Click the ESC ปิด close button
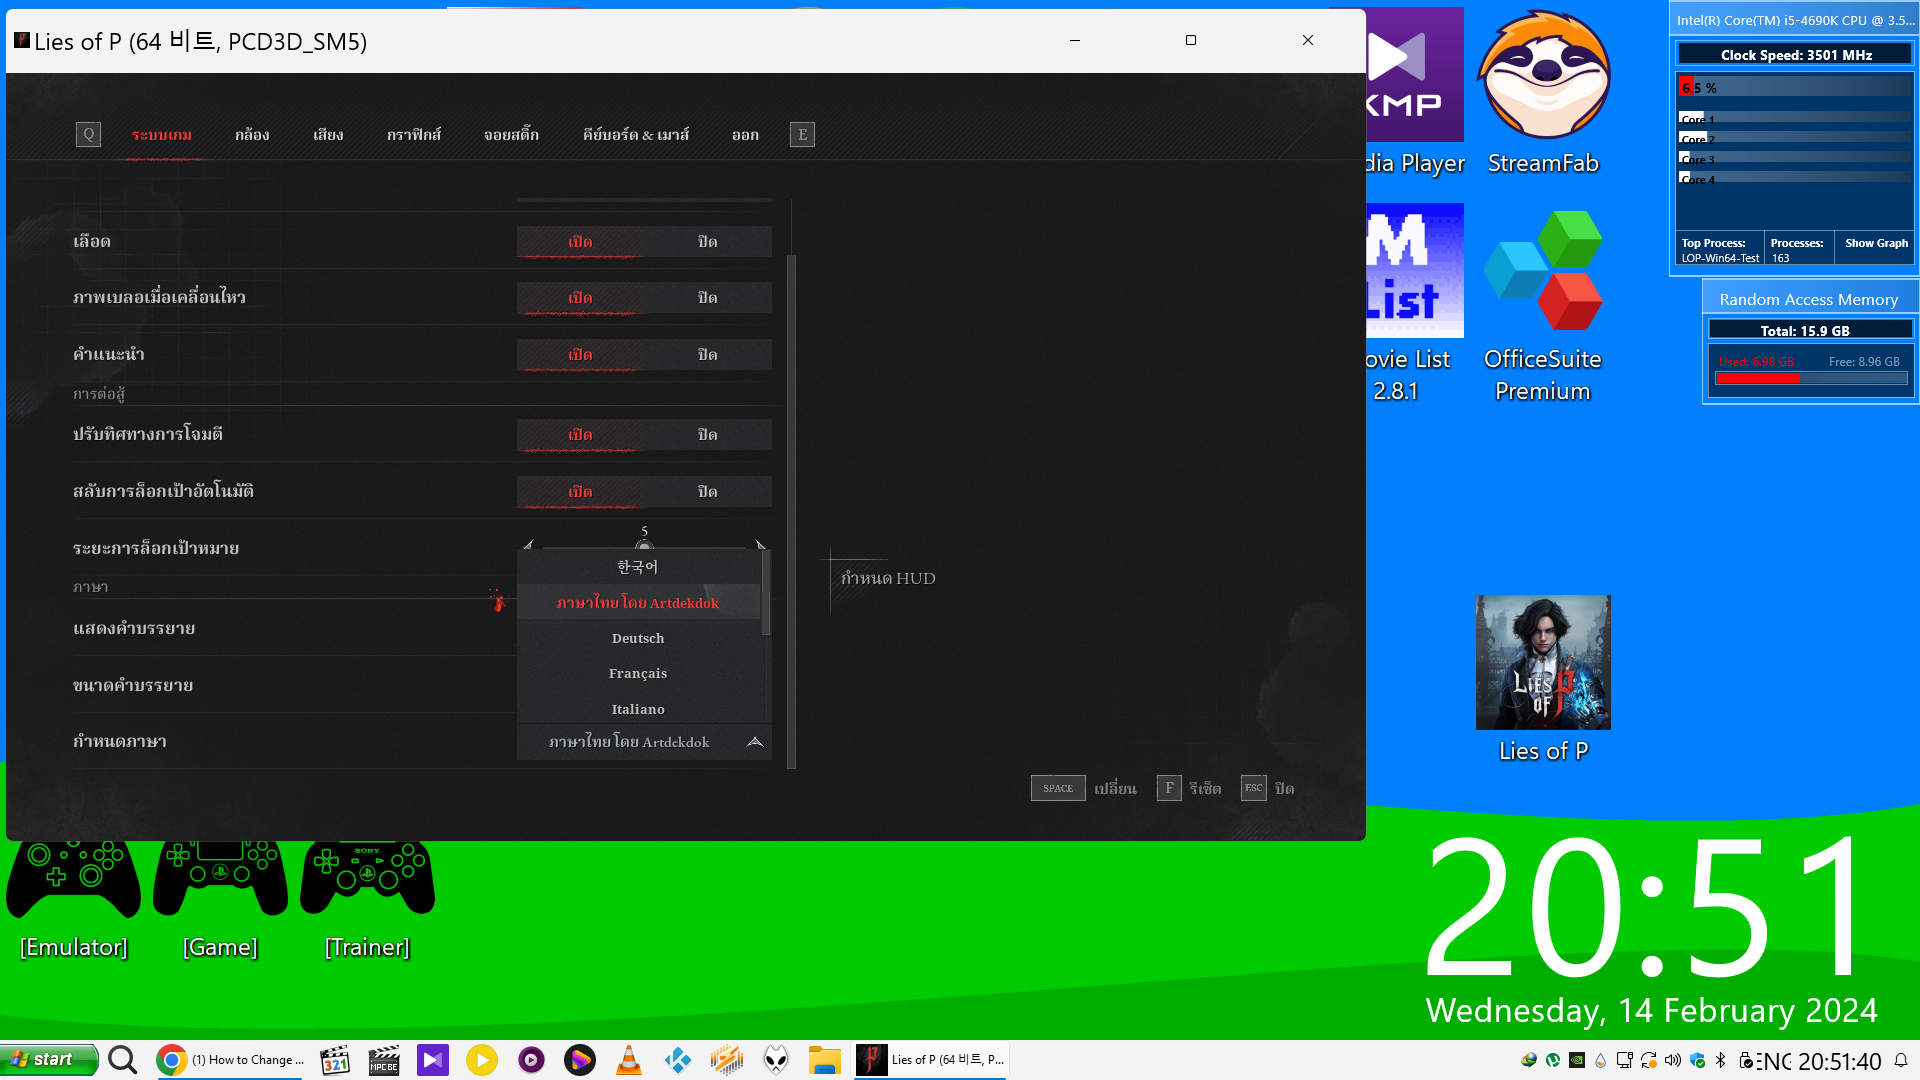This screenshot has width=1920, height=1080. pyautogui.click(x=1268, y=788)
